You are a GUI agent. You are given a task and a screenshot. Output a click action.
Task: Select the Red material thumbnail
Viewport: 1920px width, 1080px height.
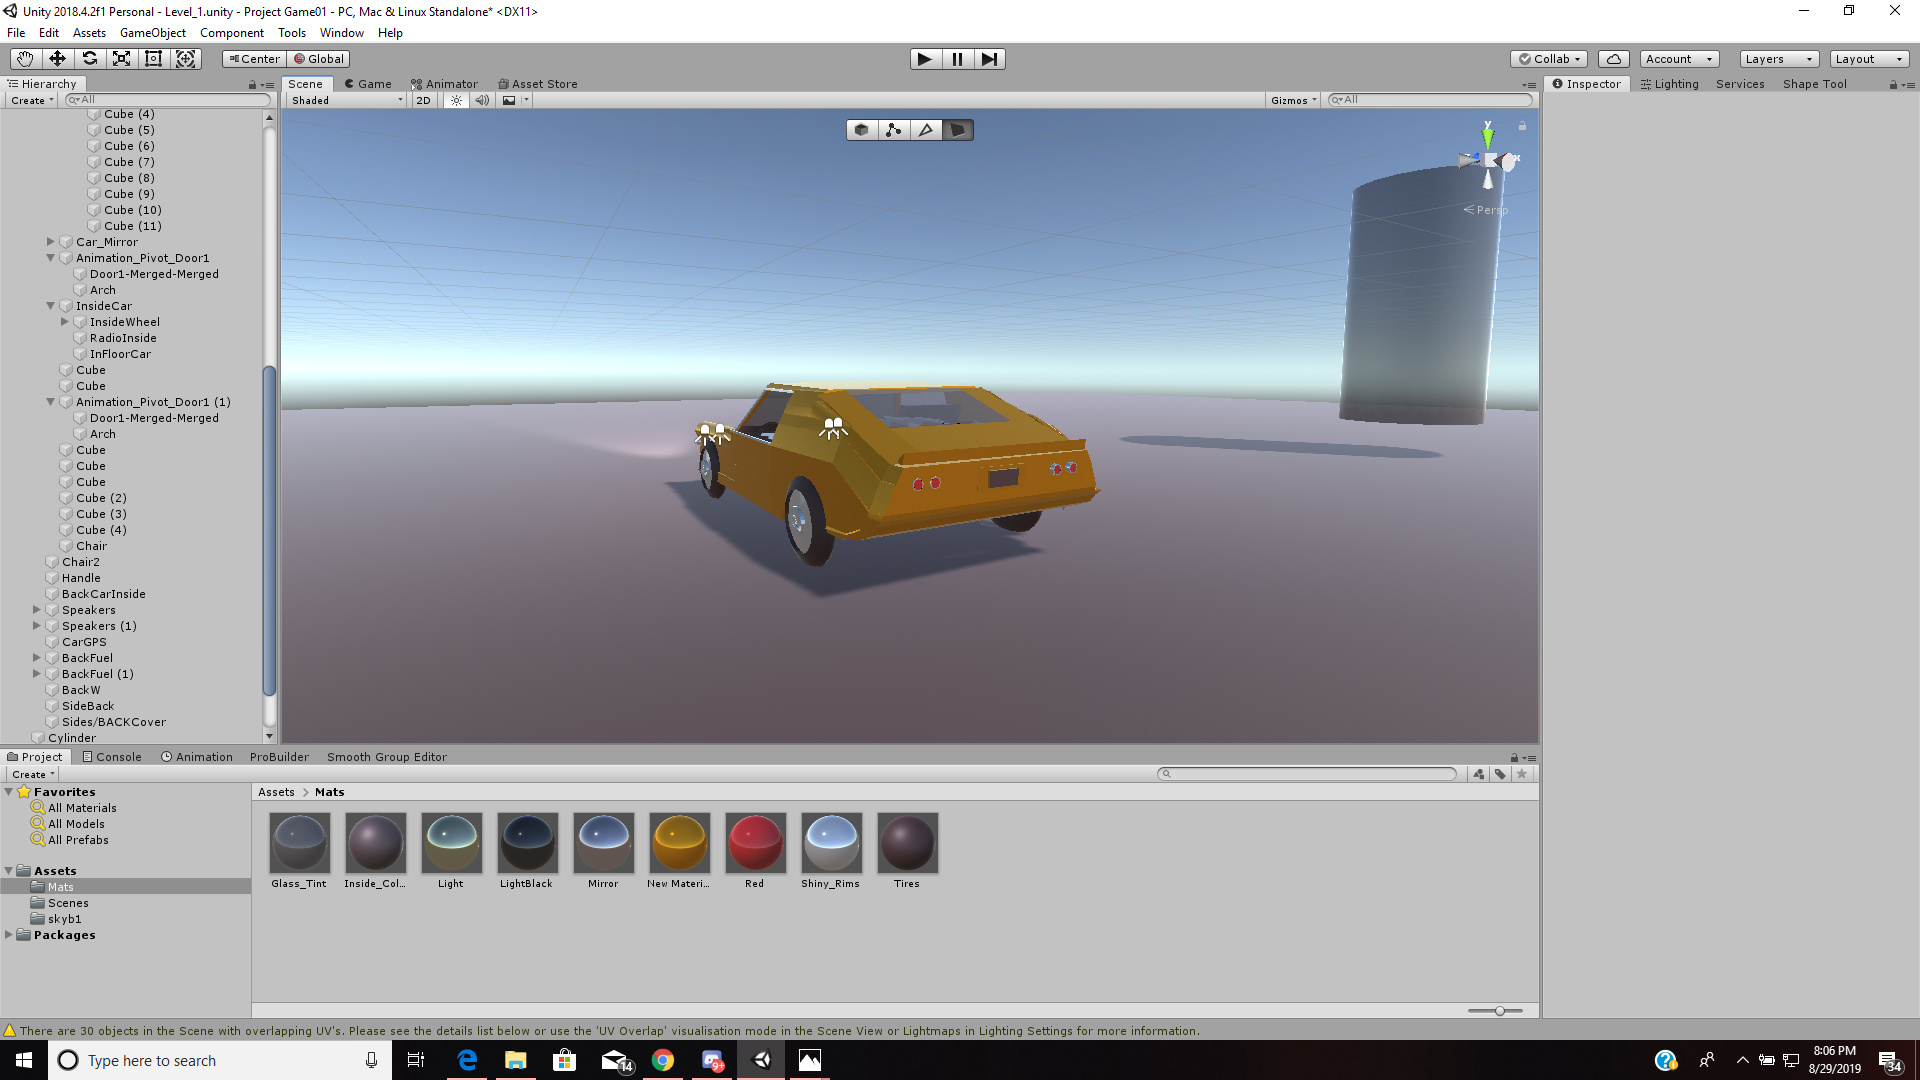pyautogui.click(x=755, y=843)
